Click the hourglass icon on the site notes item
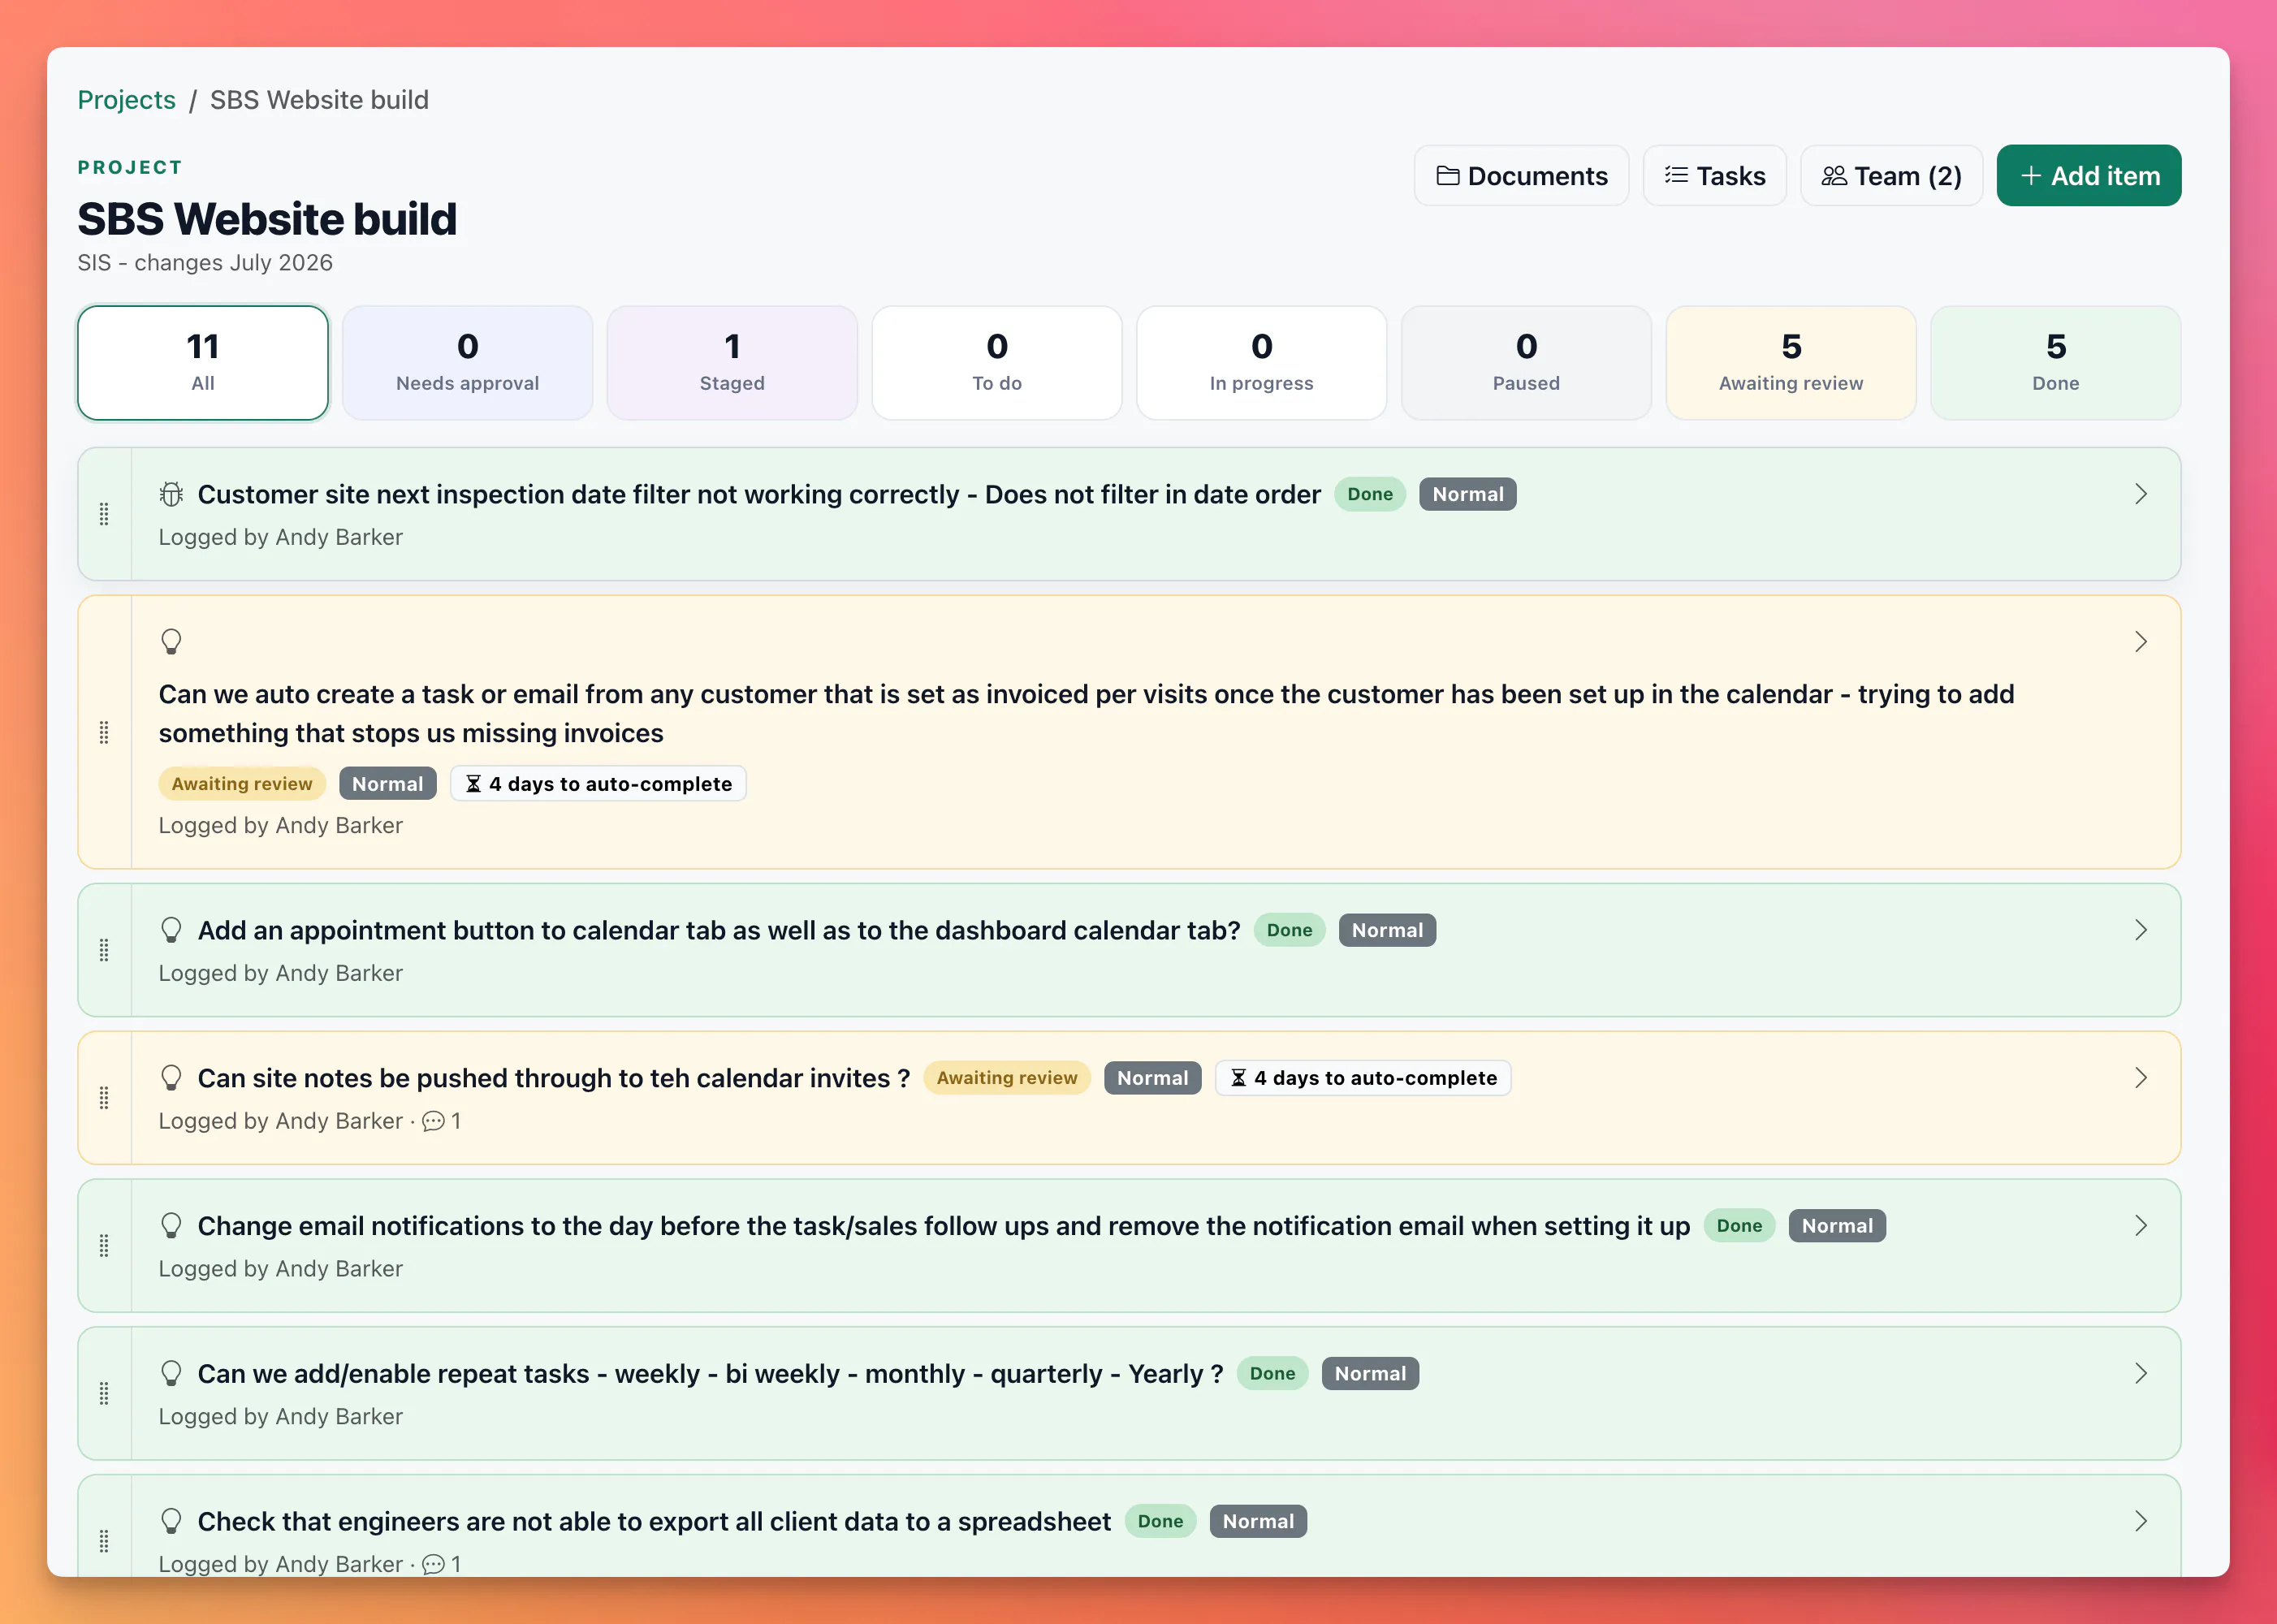This screenshot has width=2277, height=1624. click(1238, 1078)
